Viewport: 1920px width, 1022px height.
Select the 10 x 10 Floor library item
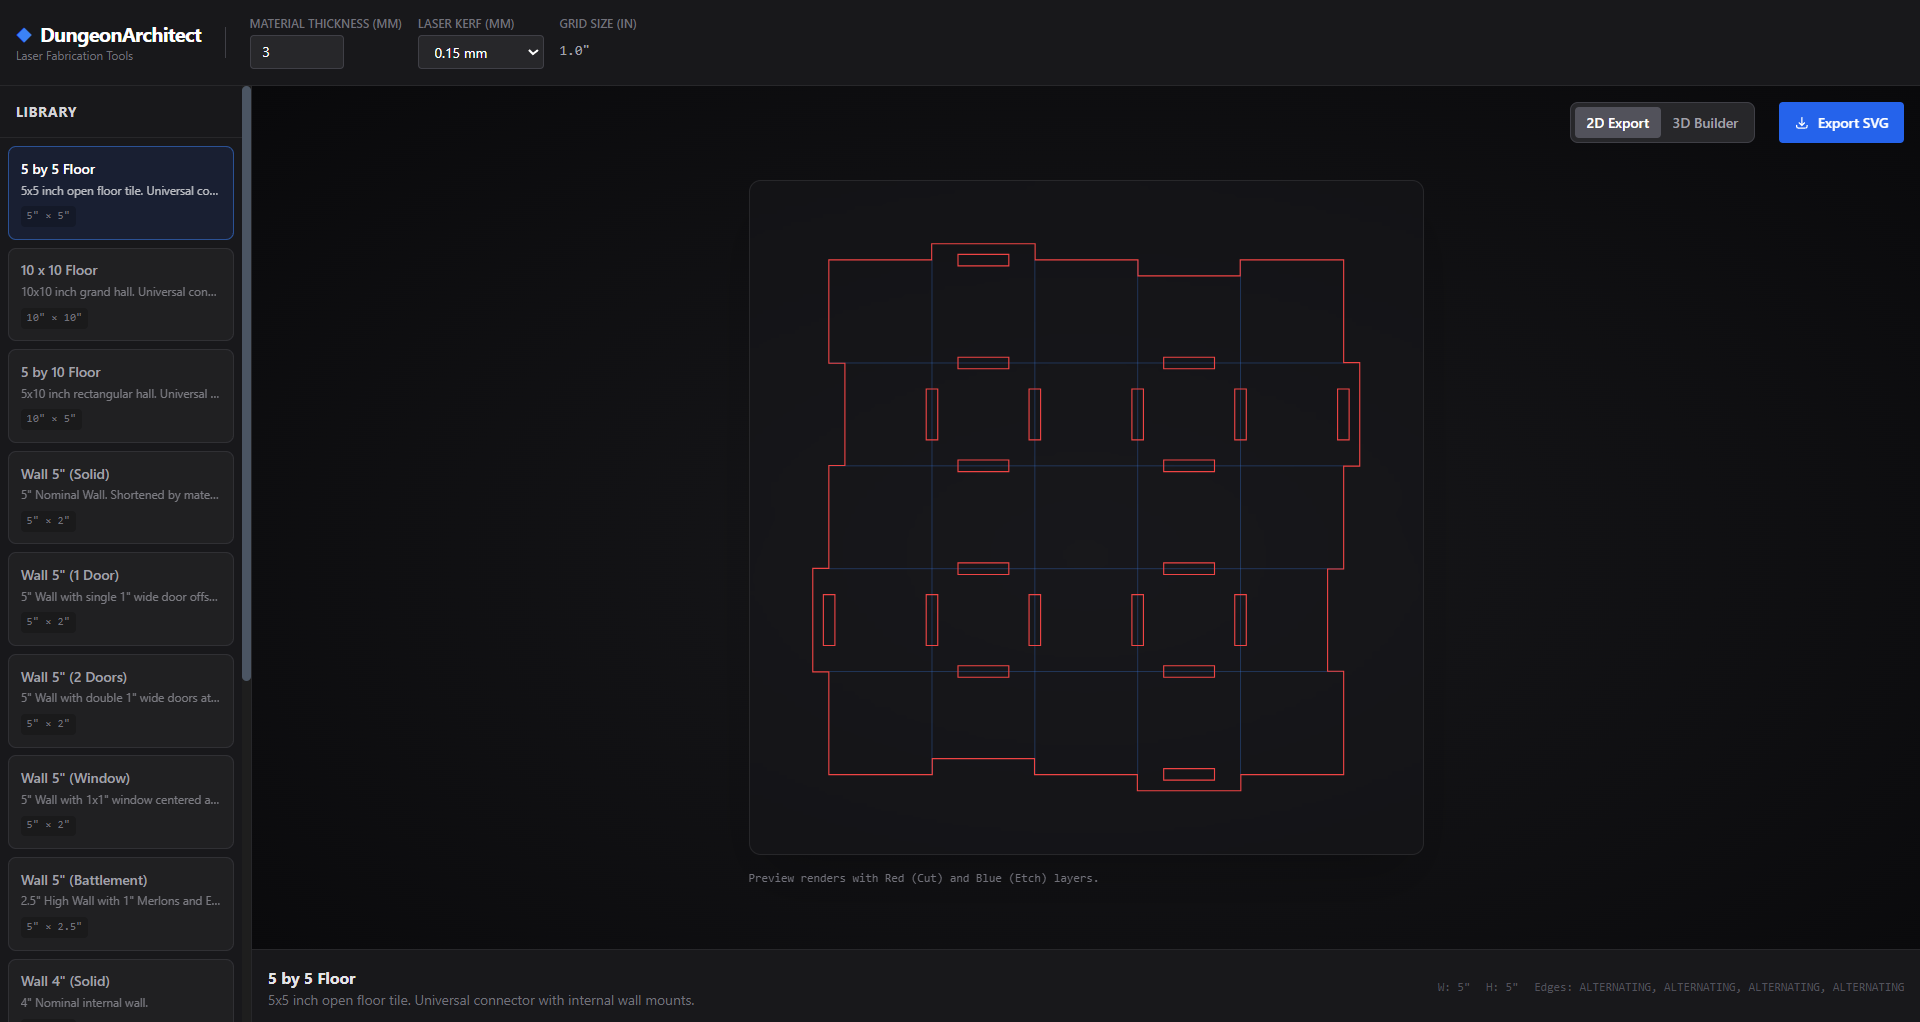coord(121,294)
